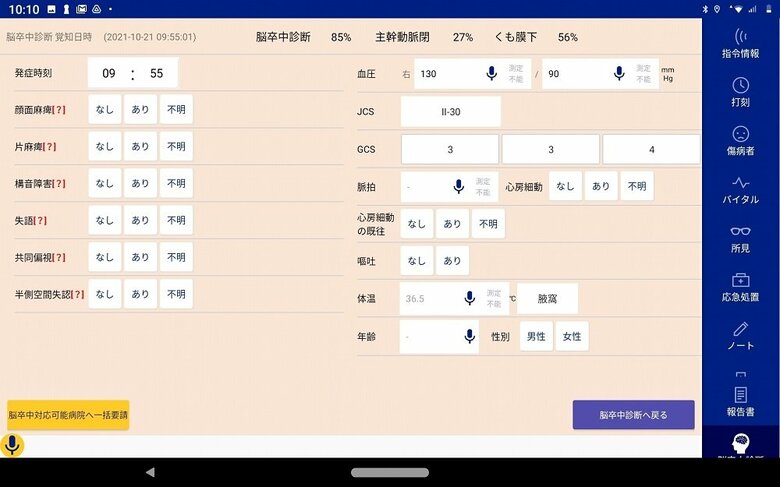
Task: Open the 腋窩 measurement site selector
Action: [x=547, y=298]
